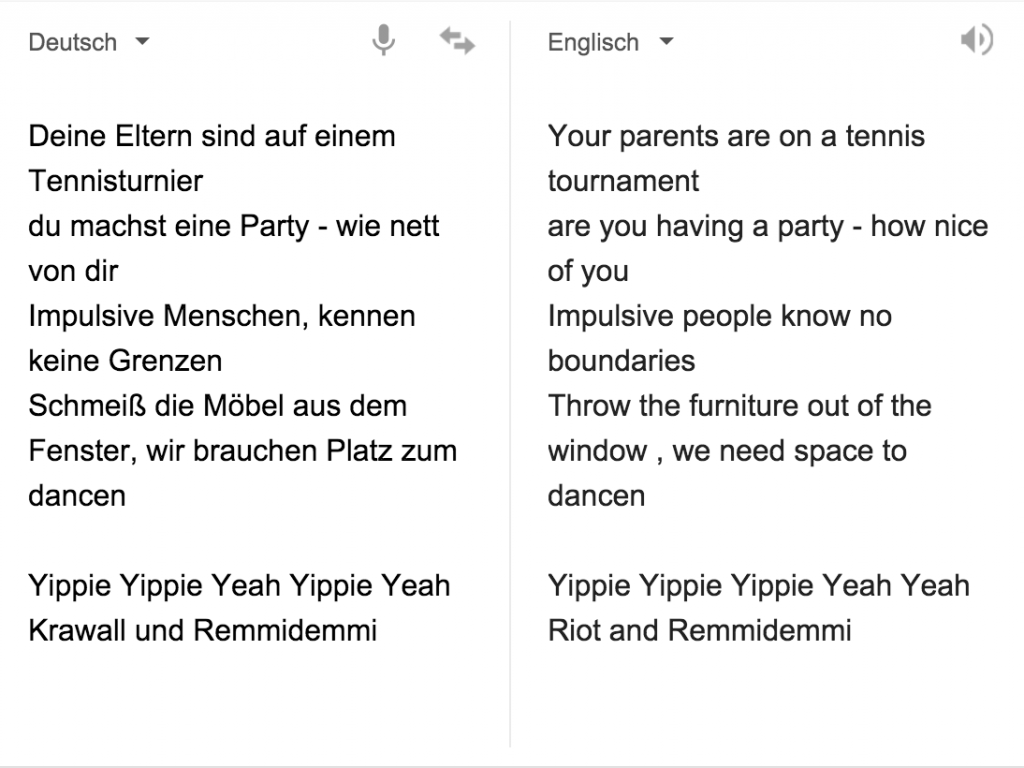Screen dimensions: 1024x768
Task: Click the translated word 'Riot'
Action: [x=570, y=630]
